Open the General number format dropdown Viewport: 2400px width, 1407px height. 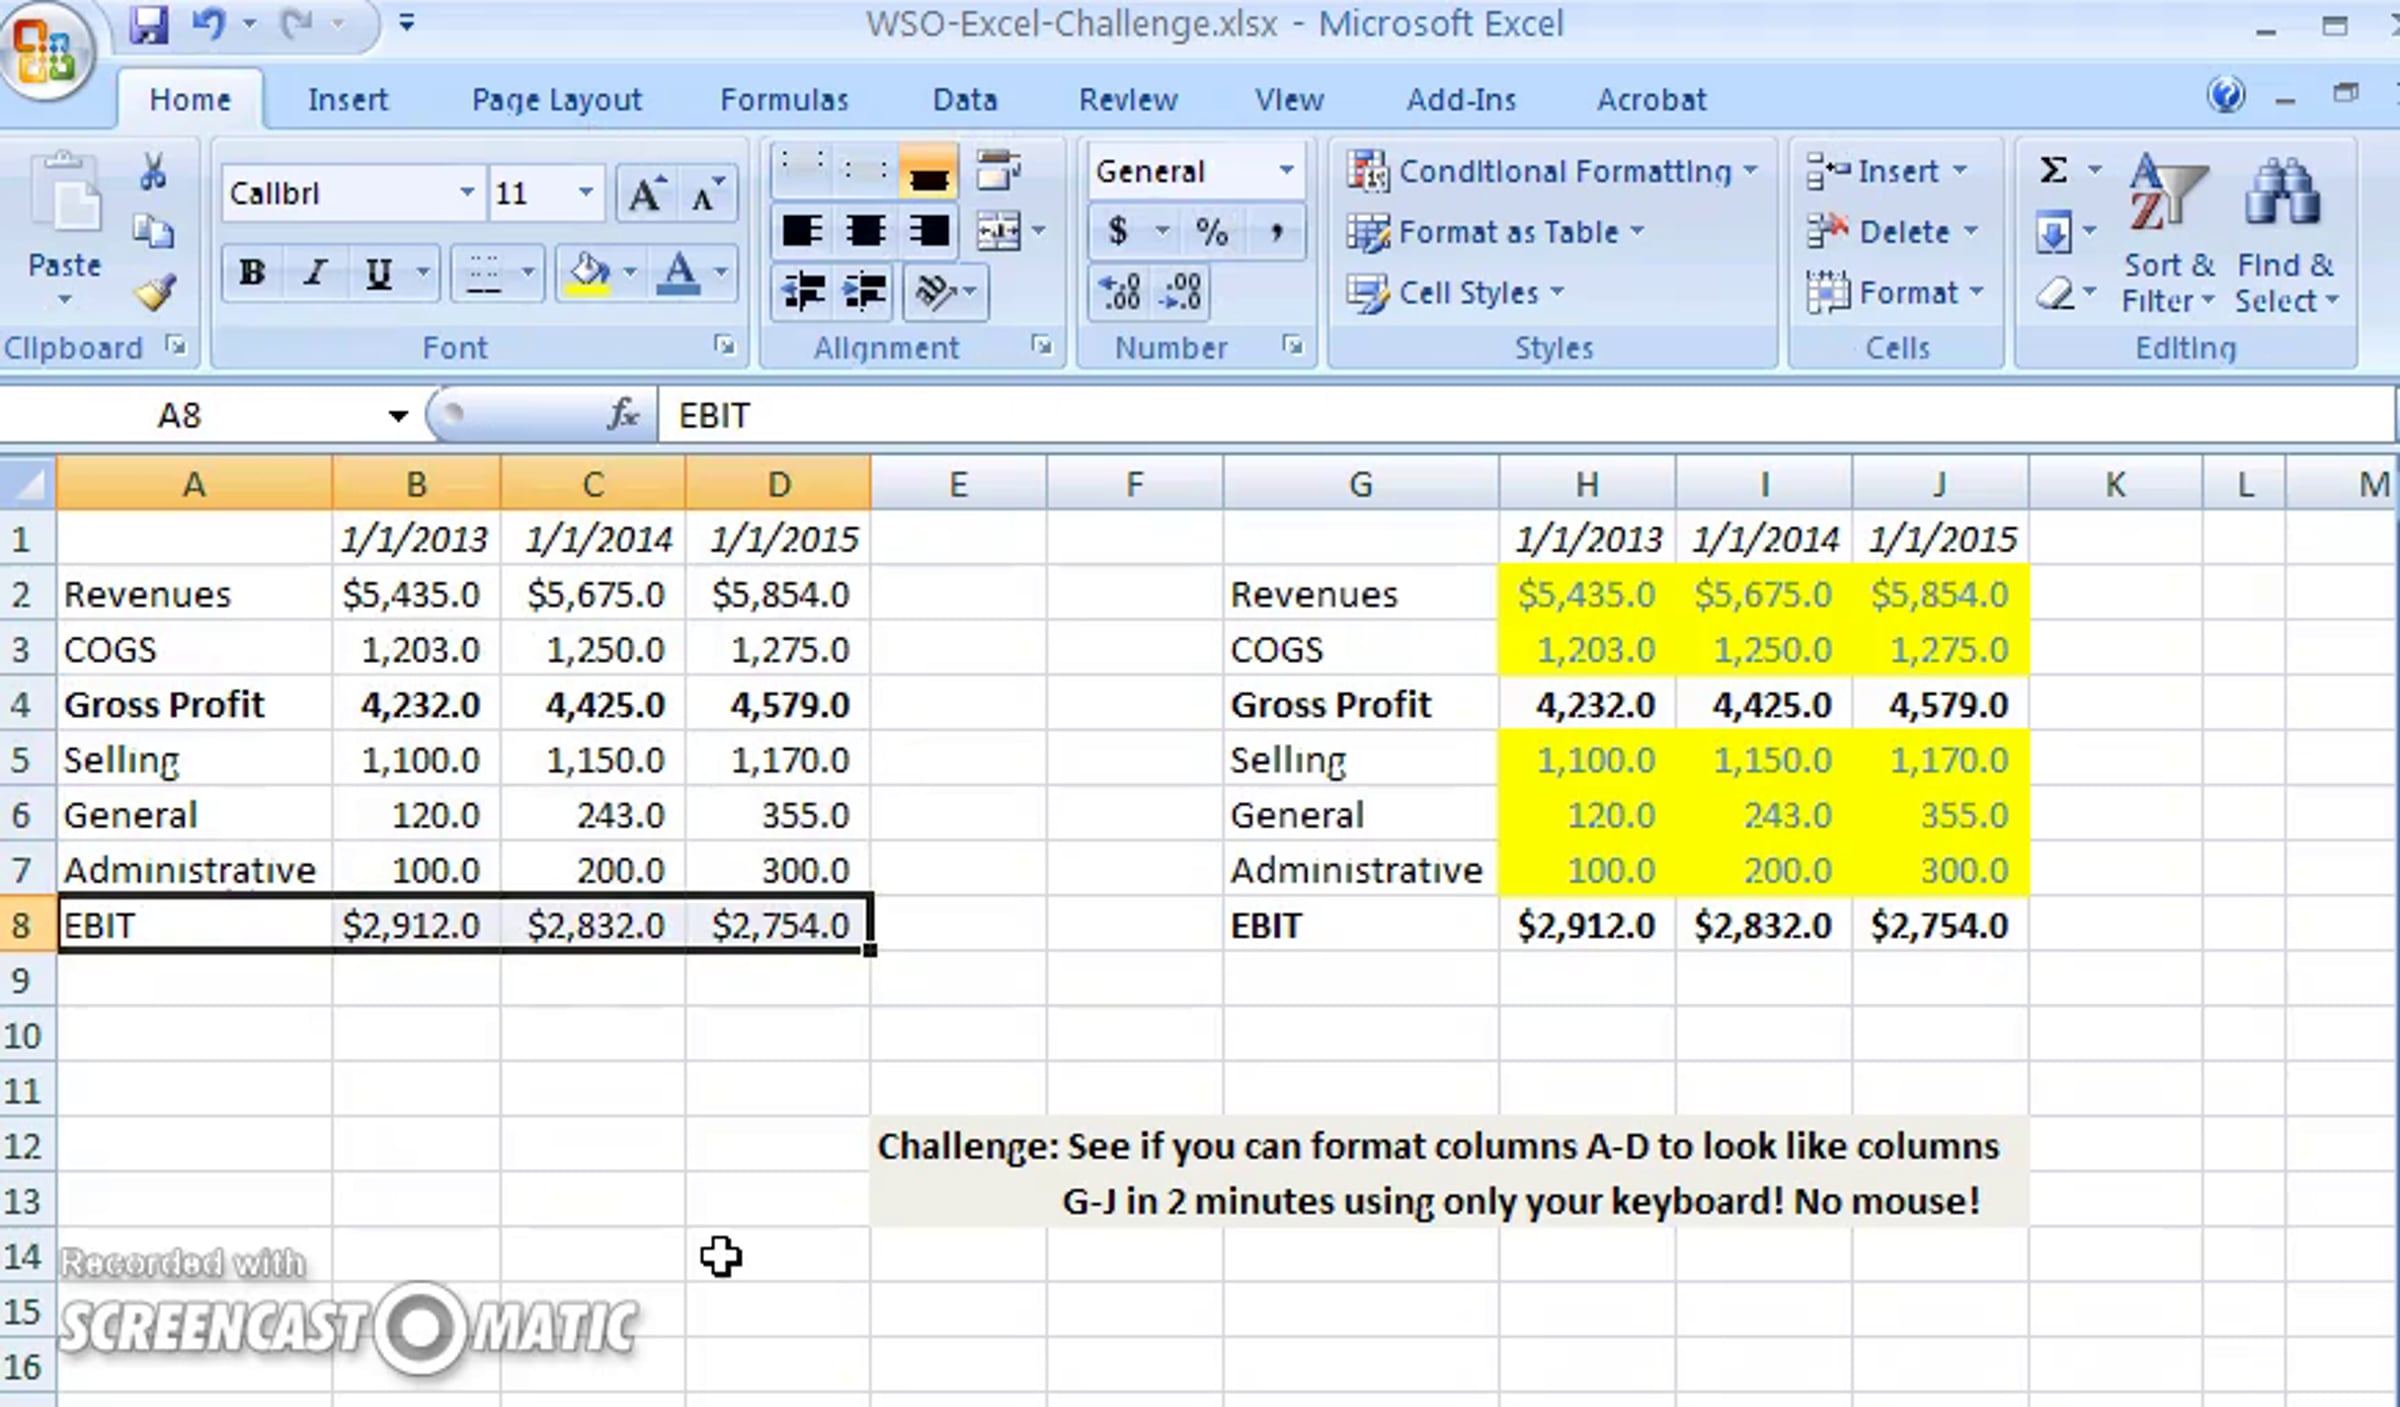(1286, 171)
